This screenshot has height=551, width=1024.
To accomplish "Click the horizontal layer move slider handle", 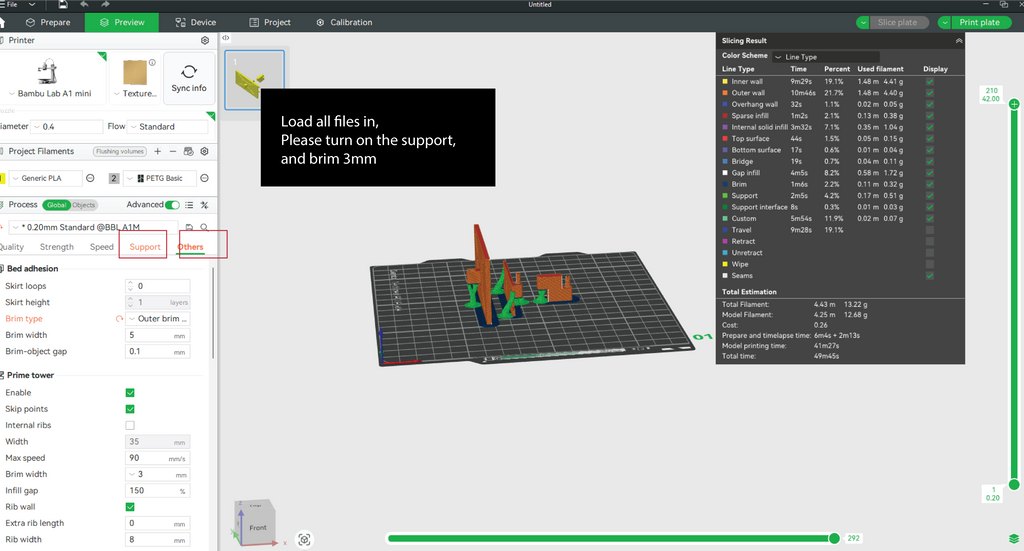I will tap(834, 539).
